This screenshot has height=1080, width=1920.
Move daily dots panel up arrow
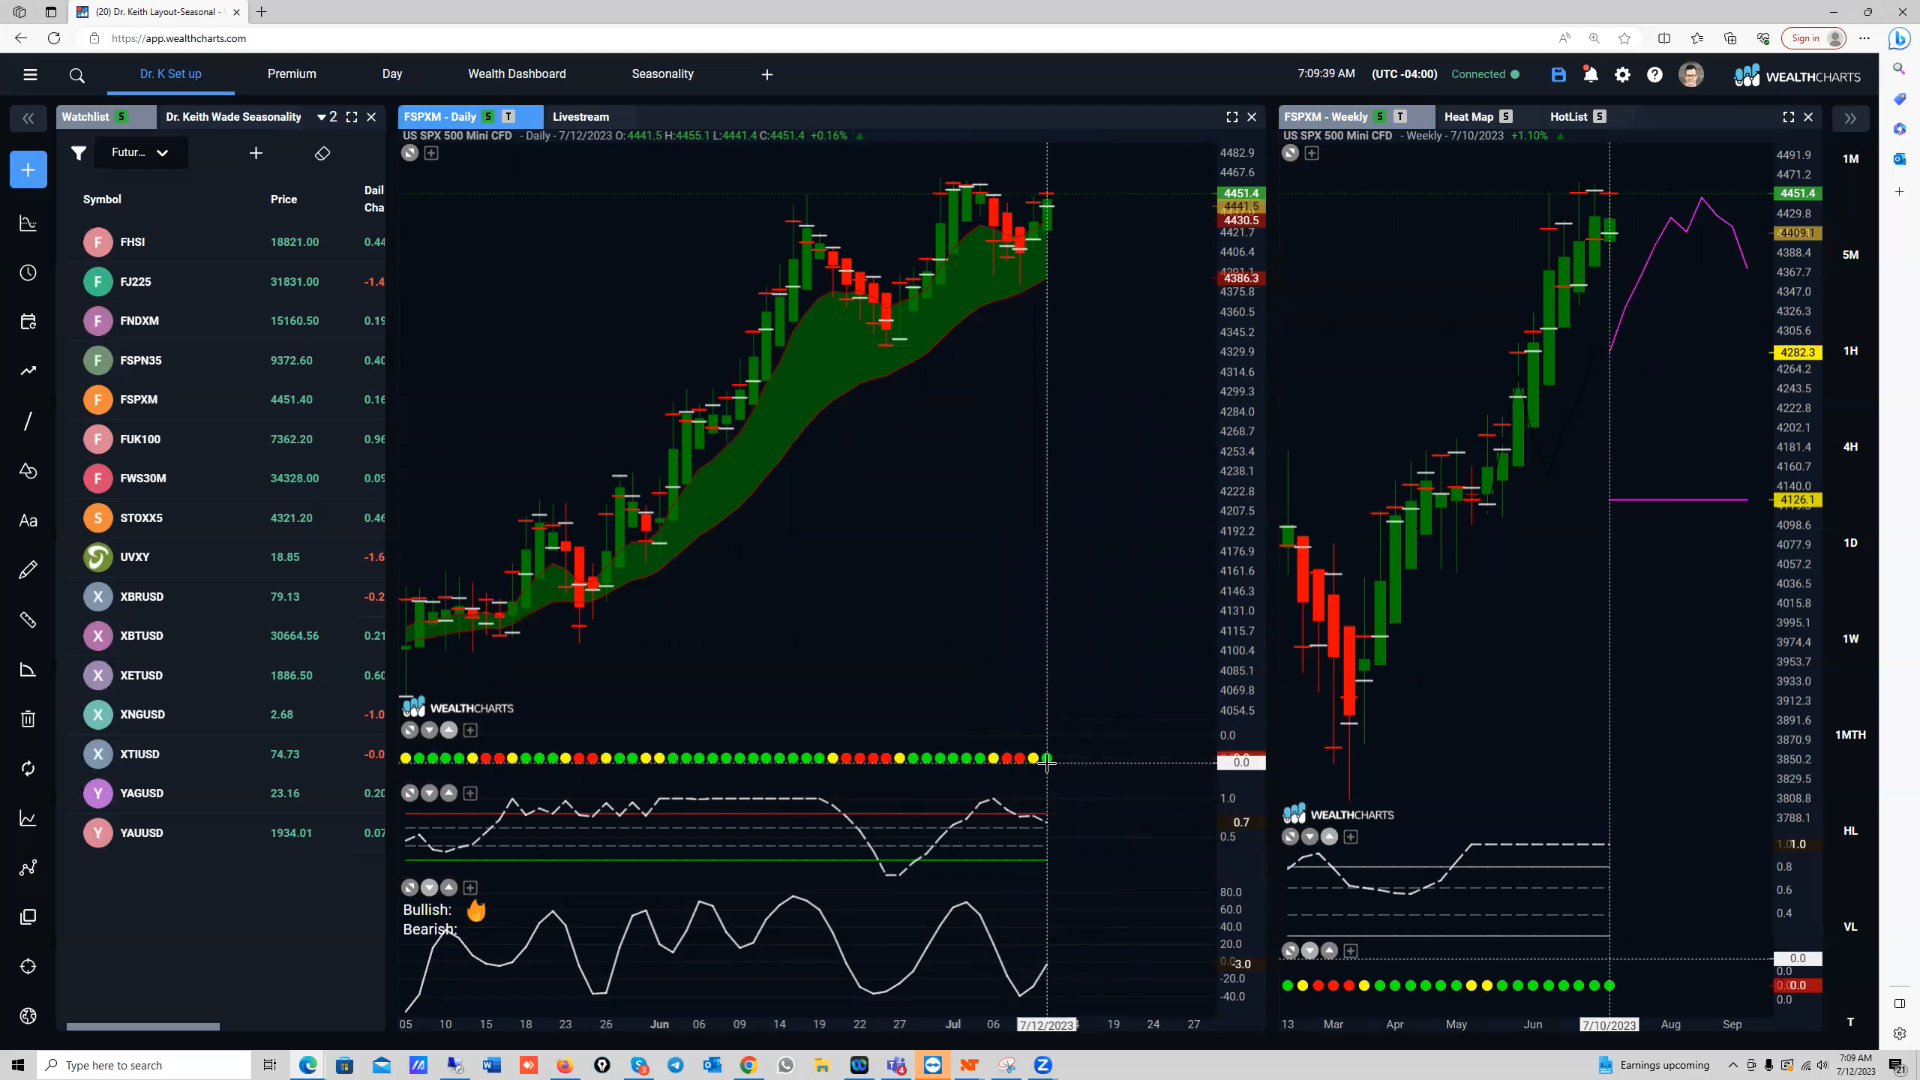tap(449, 731)
